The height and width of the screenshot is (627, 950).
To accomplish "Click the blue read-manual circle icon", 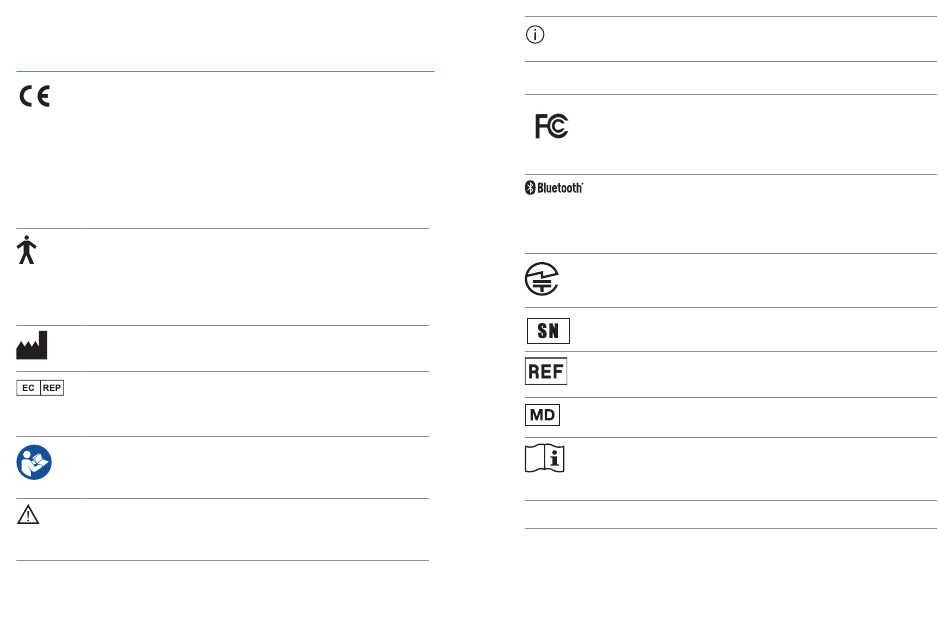I will [34, 462].
